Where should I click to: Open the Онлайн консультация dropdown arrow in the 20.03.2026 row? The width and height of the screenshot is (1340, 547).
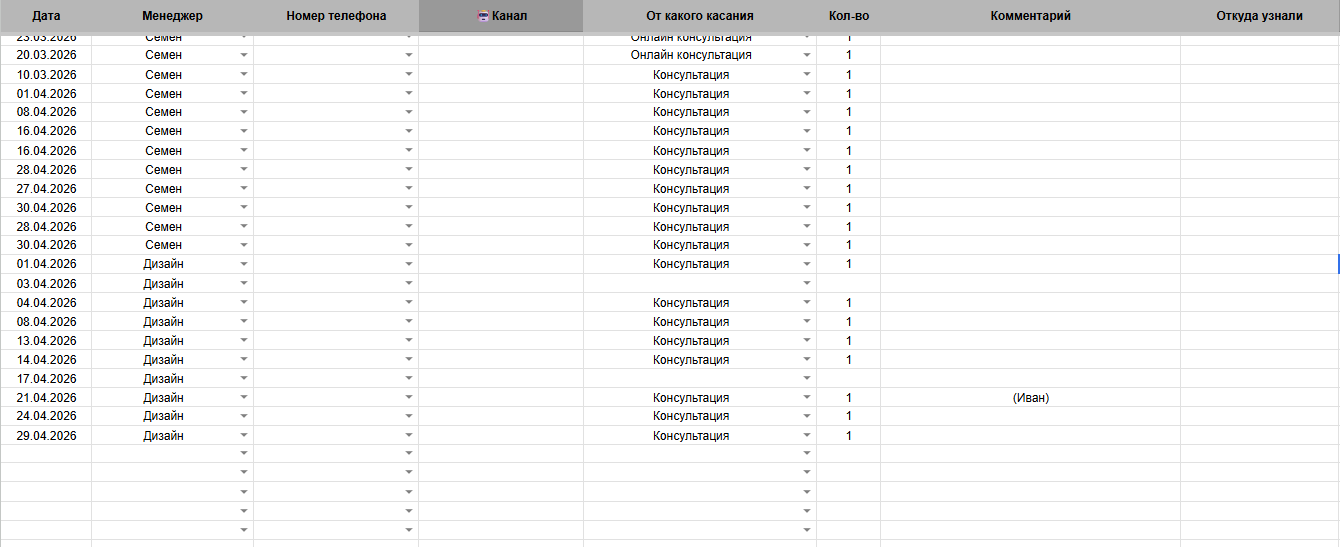click(x=807, y=56)
